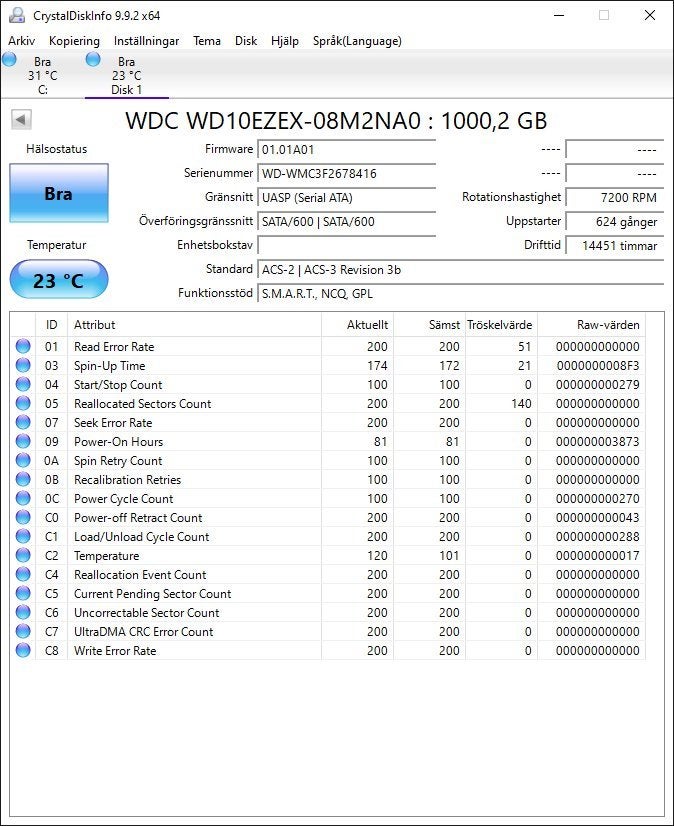Click the Sämst column header
Viewport: 674px width, 826px height.
pyautogui.click(x=429, y=324)
